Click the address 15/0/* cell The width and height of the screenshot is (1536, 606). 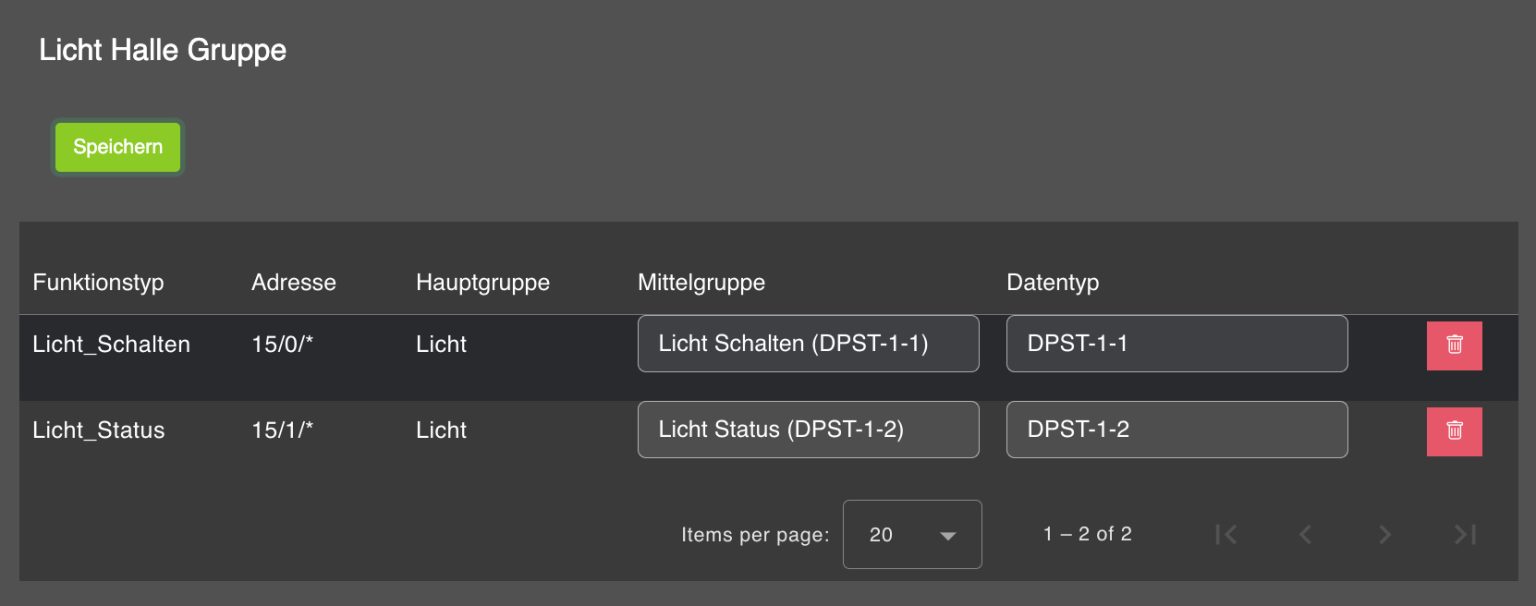(x=281, y=343)
